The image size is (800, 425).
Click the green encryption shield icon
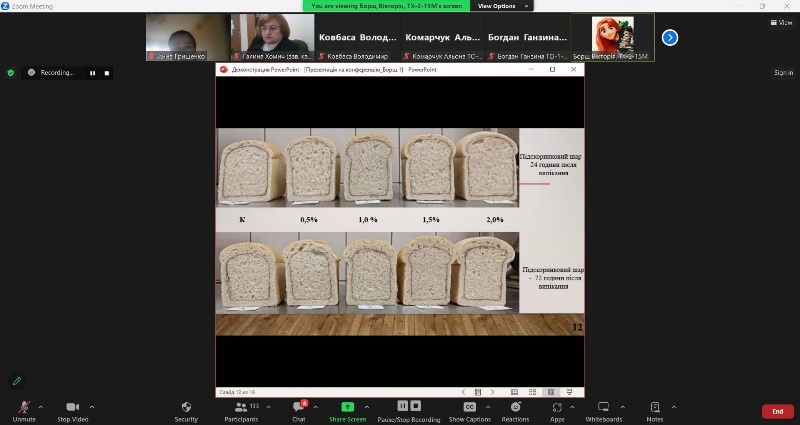[11, 73]
